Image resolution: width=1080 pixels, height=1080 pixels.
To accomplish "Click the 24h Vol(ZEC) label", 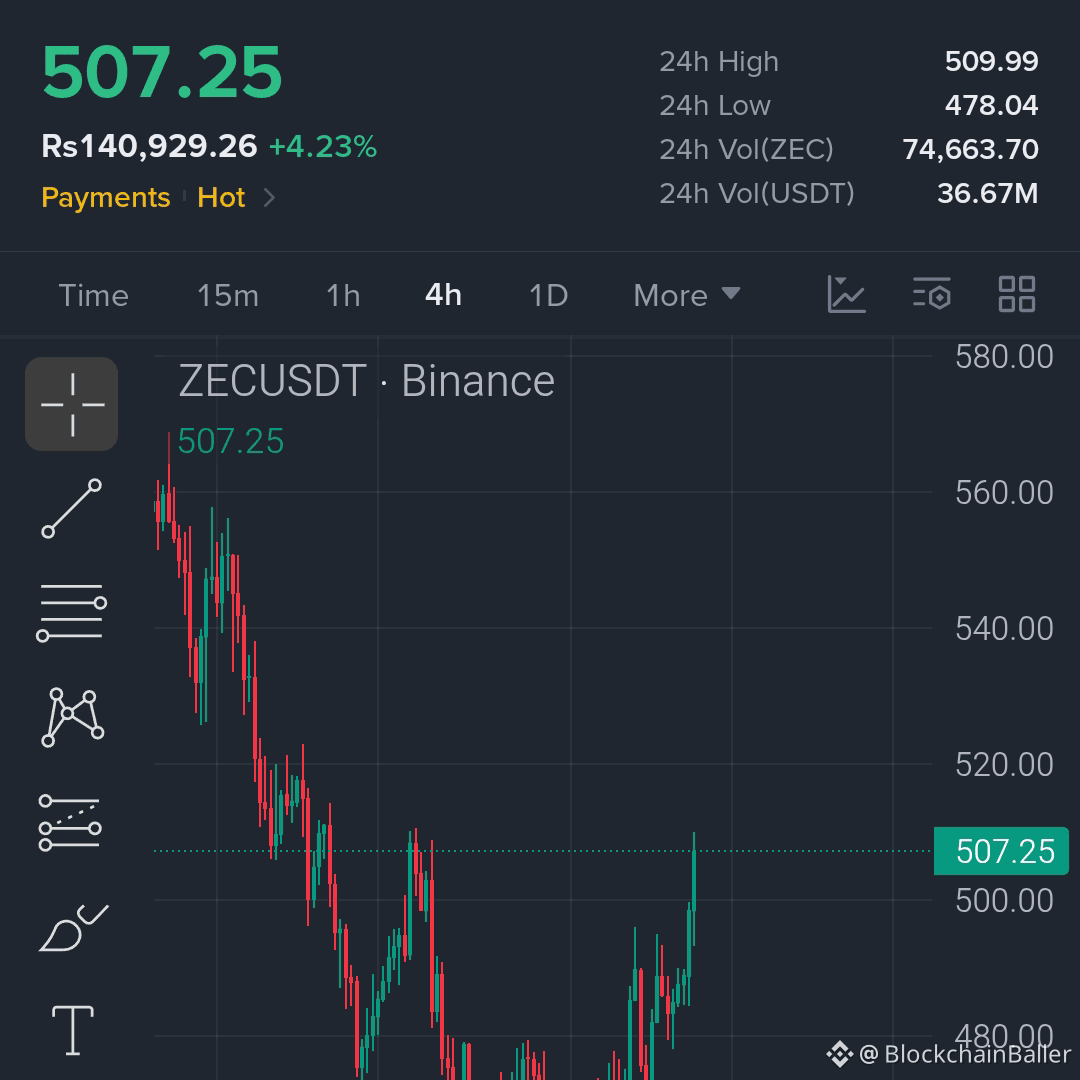I will [x=747, y=149].
